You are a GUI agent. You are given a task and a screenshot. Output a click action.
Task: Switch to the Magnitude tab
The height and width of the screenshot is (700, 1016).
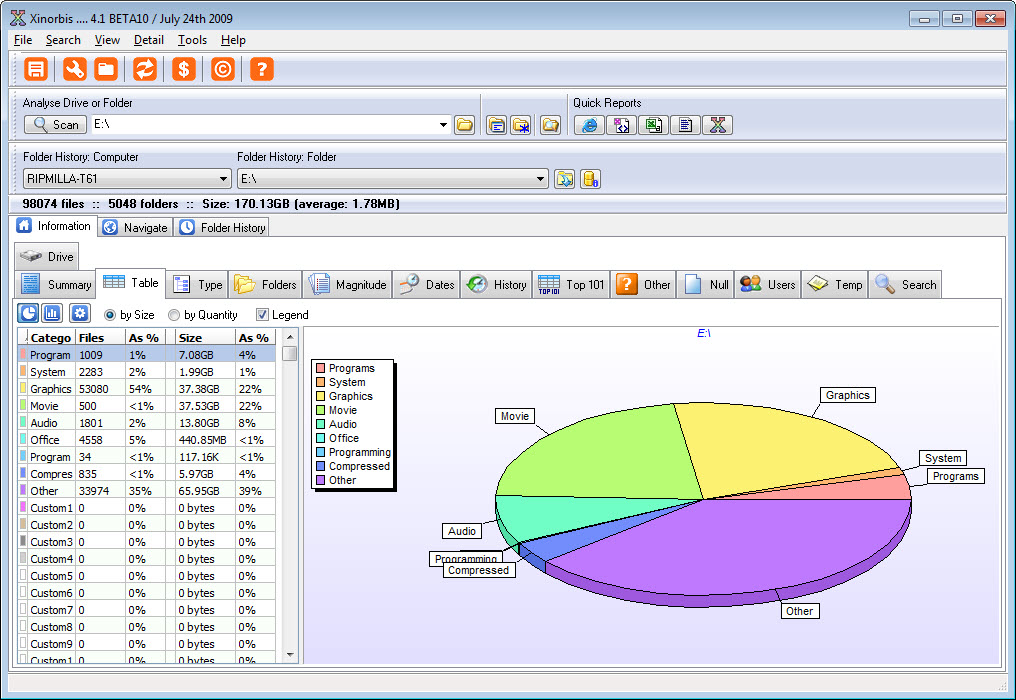pos(349,285)
